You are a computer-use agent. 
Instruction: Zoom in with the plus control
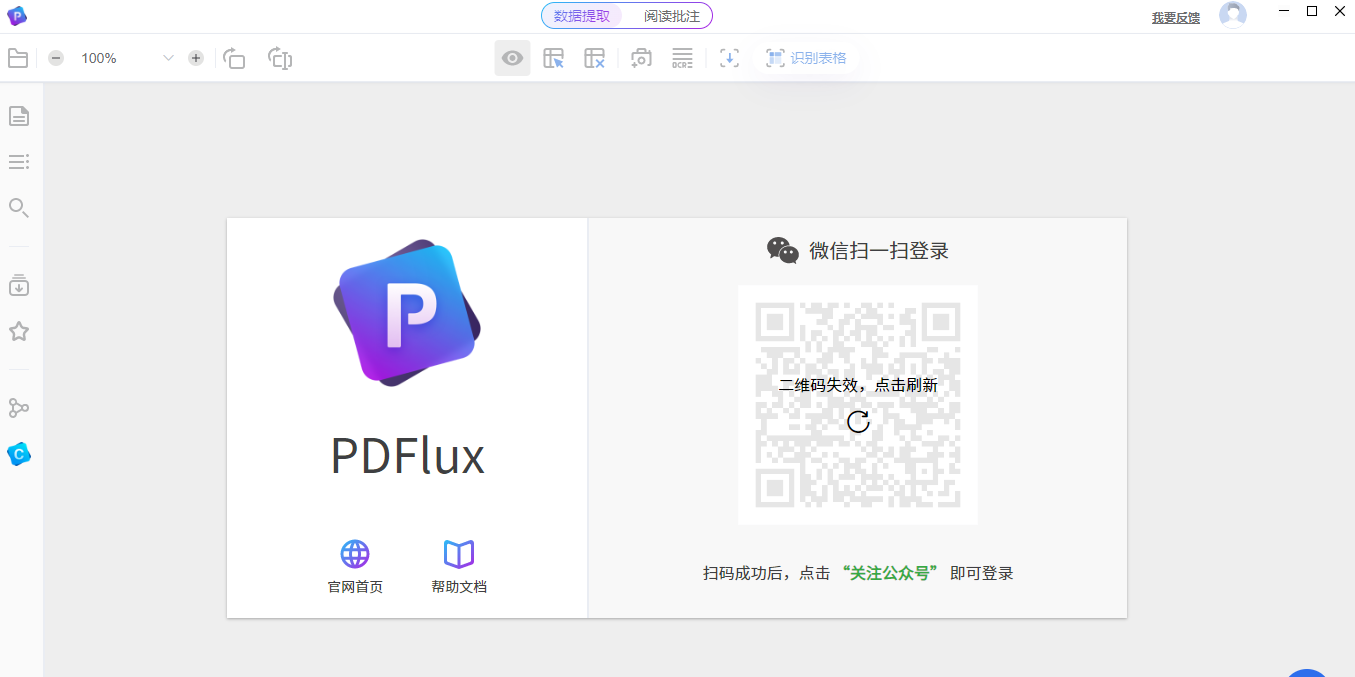195,58
